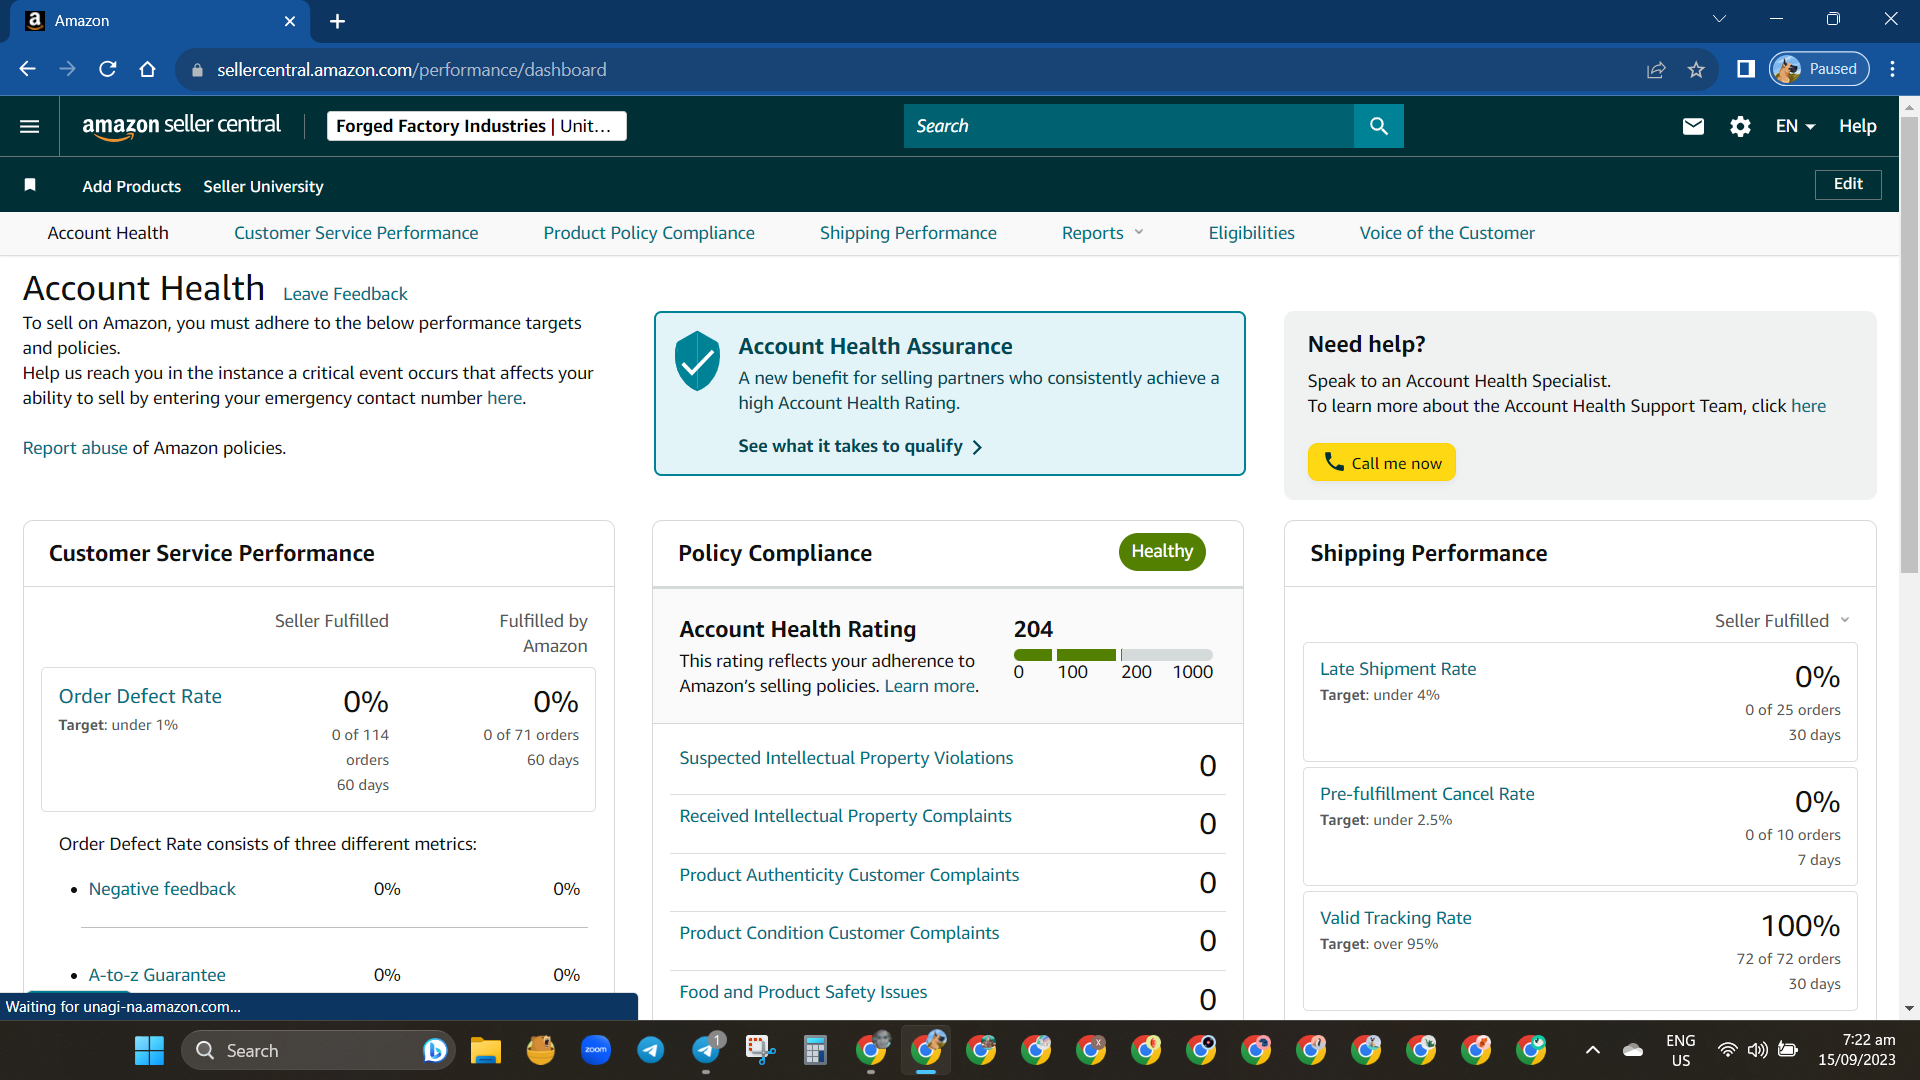Screen dimensions: 1920x1080
Task: Click the Edit favorites button
Action: (1848, 184)
